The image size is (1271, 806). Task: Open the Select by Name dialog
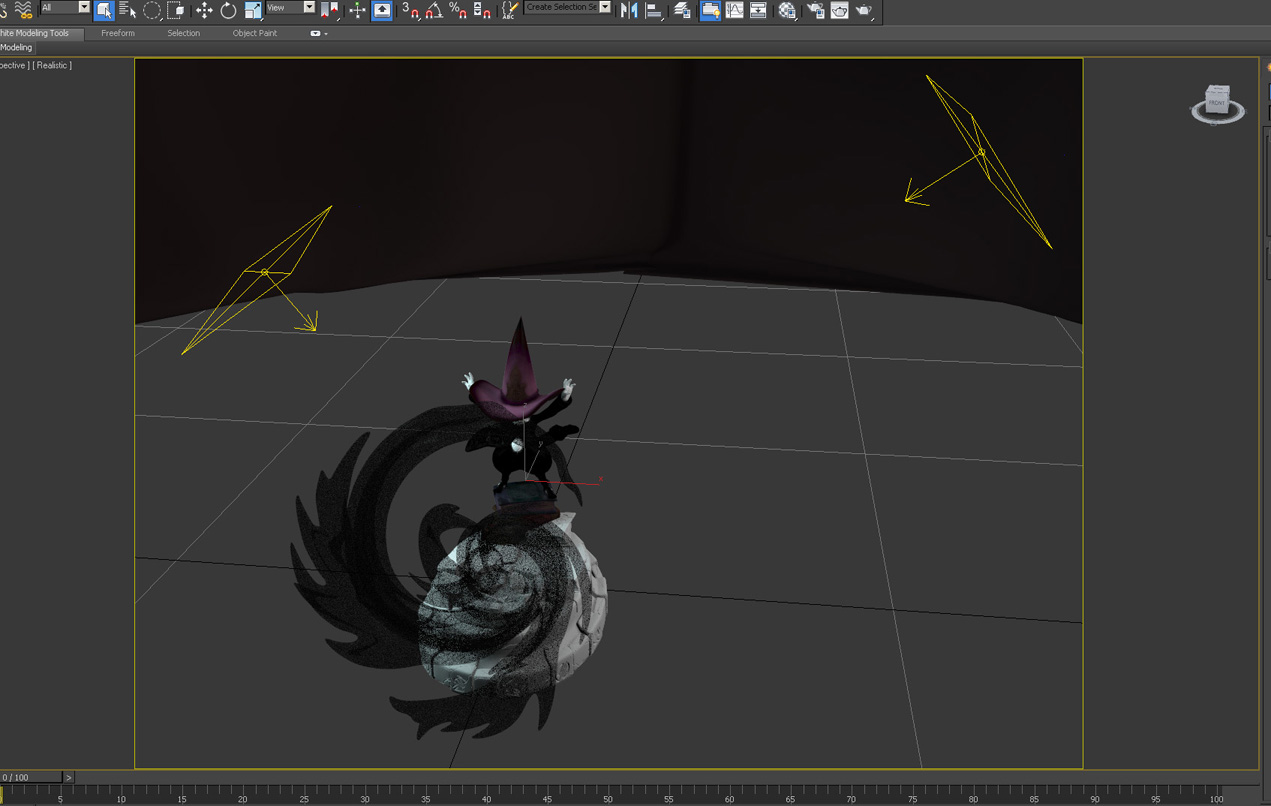point(127,10)
